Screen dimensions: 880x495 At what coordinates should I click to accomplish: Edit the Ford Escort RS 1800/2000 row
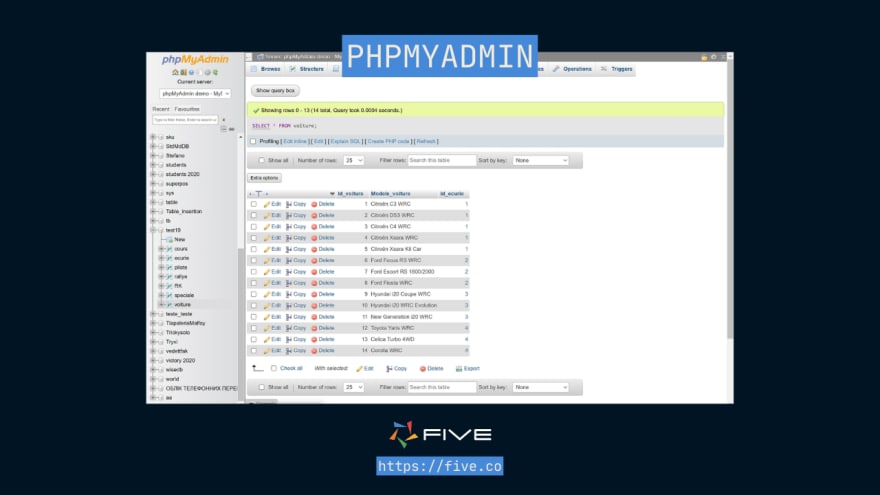coord(272,272)
